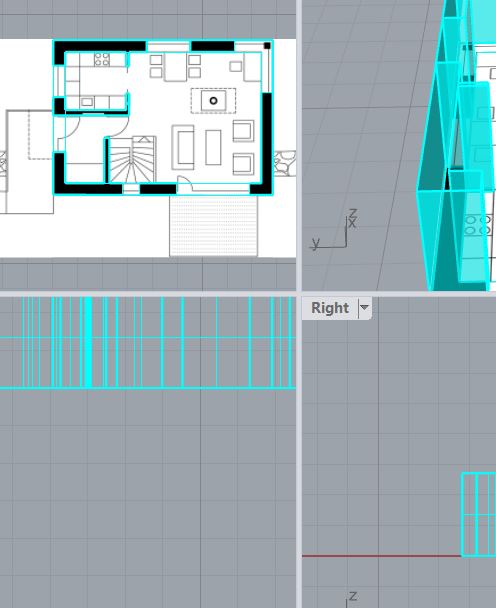The image size is (496, 608).
Task: Select the dining table in the plan
Action: pos(175,67)
